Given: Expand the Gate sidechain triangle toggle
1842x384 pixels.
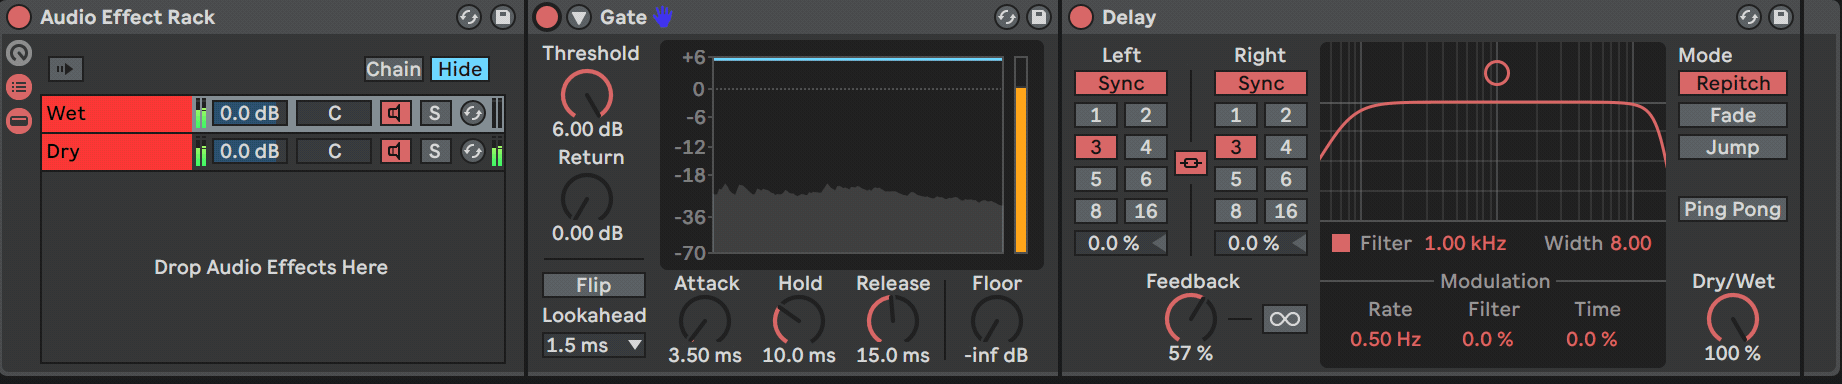Looking at the screenshot, I should (x=579, y=17).
